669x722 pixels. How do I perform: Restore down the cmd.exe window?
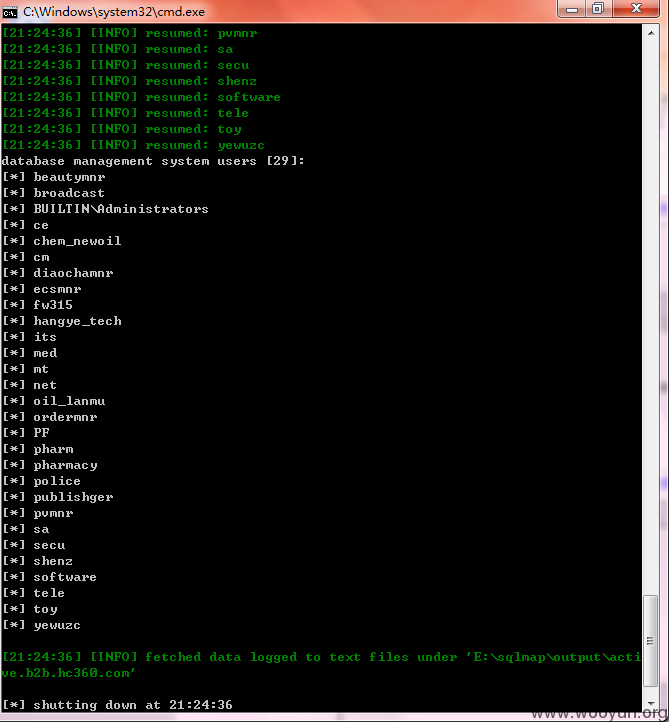coord(599,9)
